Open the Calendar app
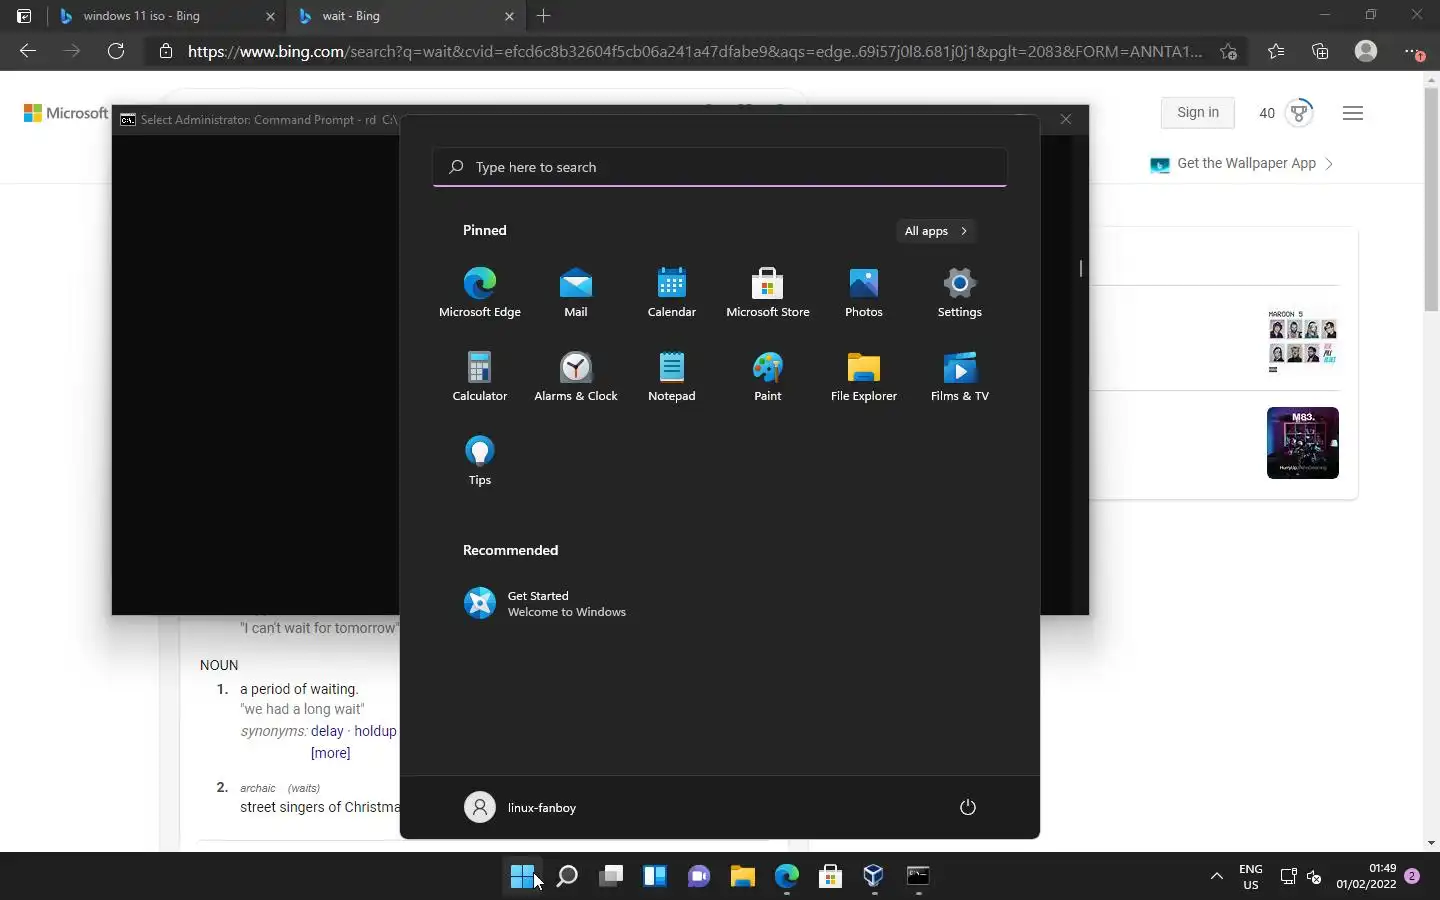Viewport: 1440px width, 900px height. tap(672, 292)
